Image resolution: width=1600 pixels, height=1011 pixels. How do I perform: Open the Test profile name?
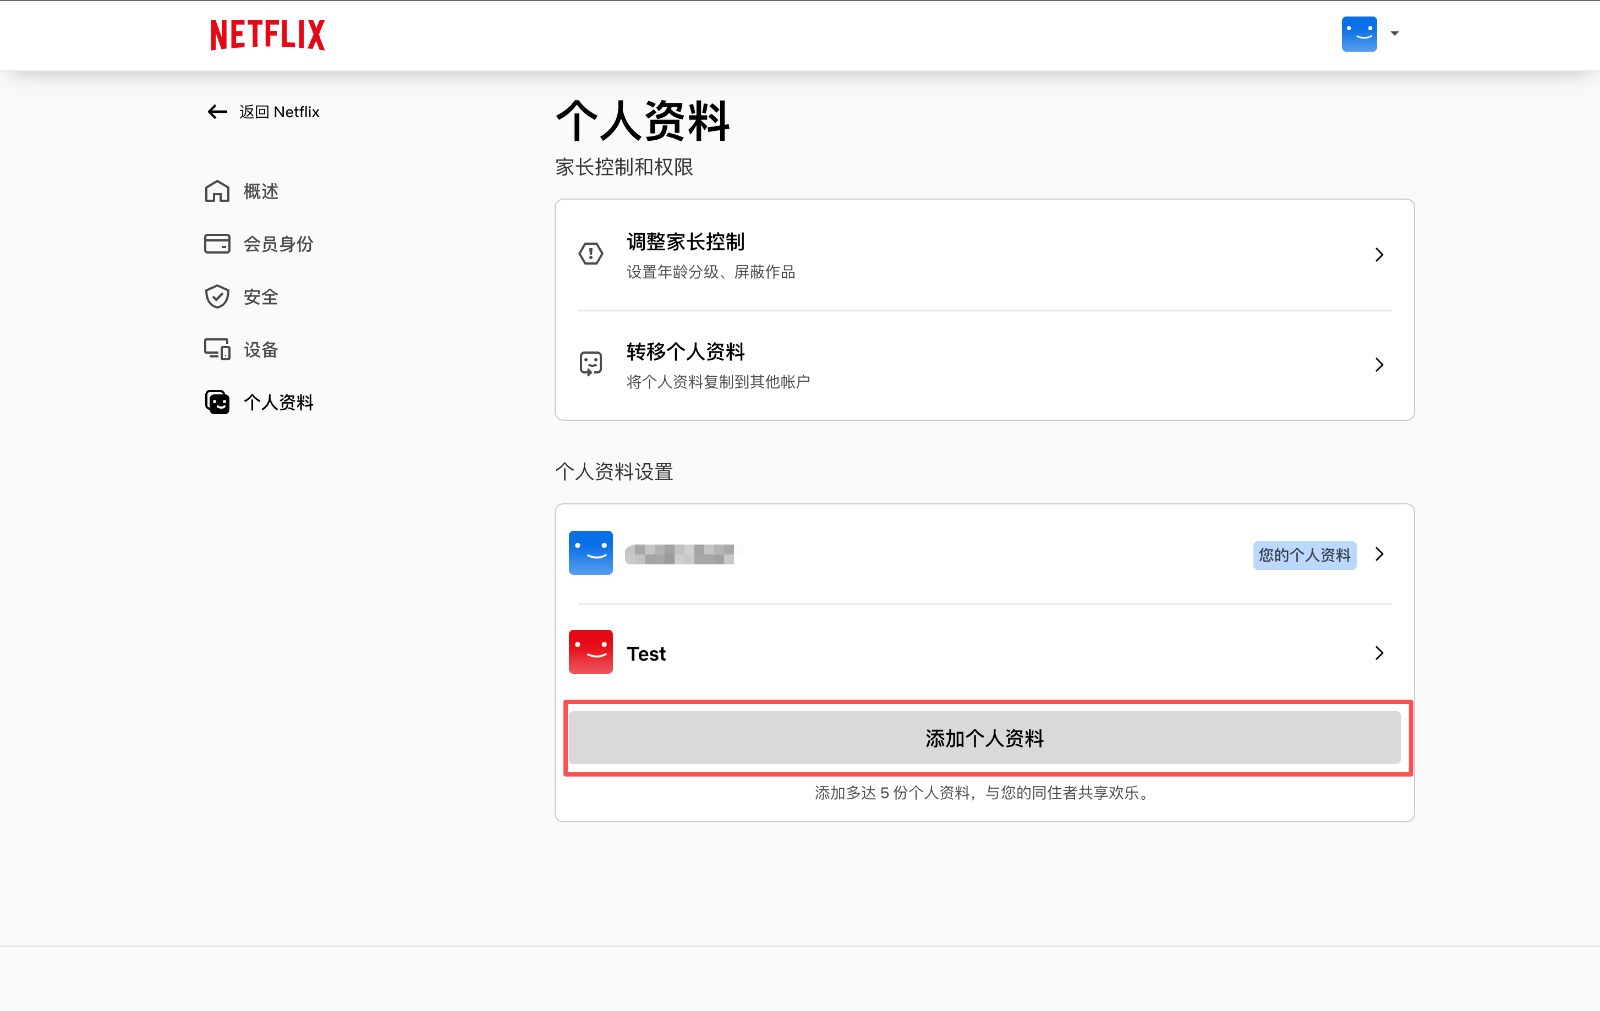pyautogui.click(x=646, y=654)
